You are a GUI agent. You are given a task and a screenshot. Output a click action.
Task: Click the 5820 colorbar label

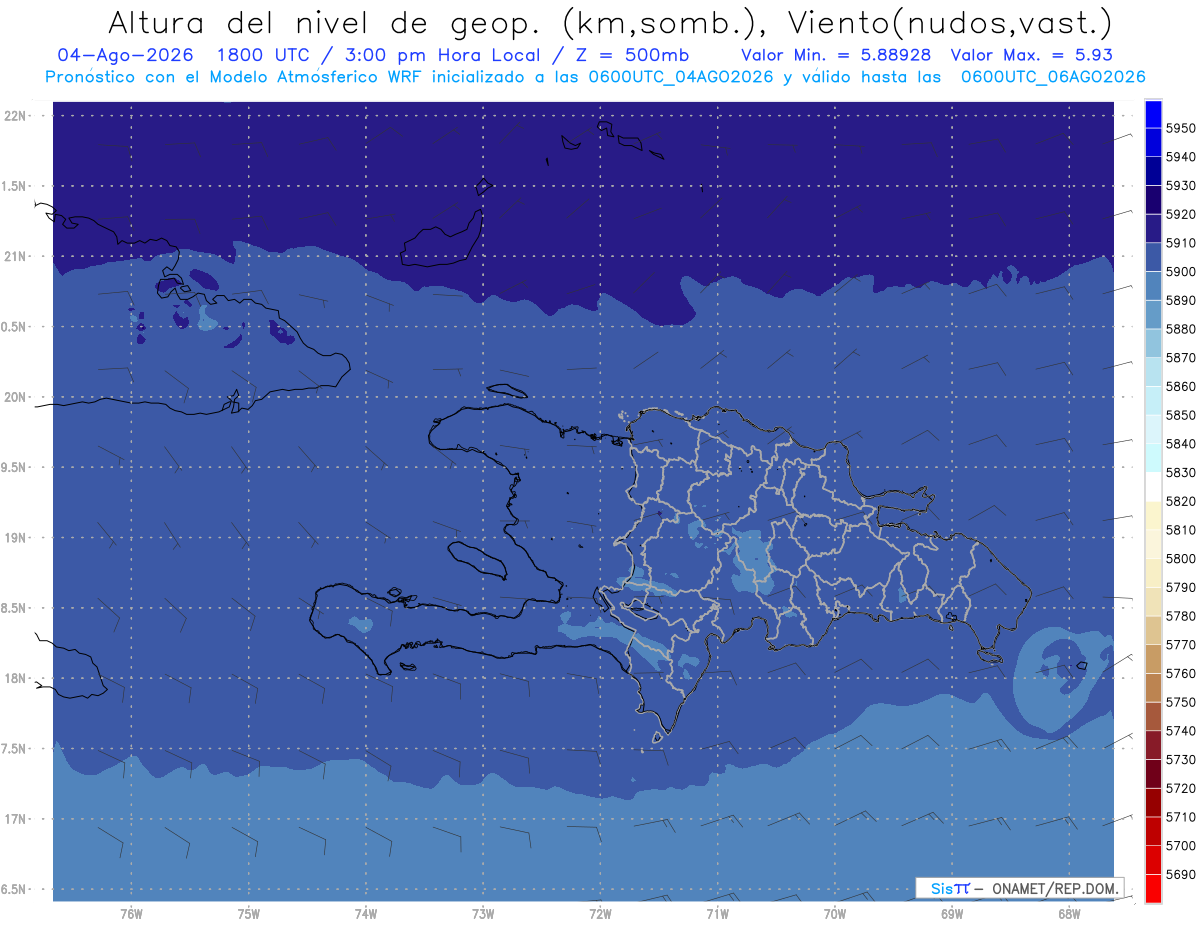[x=1181, y=501]
